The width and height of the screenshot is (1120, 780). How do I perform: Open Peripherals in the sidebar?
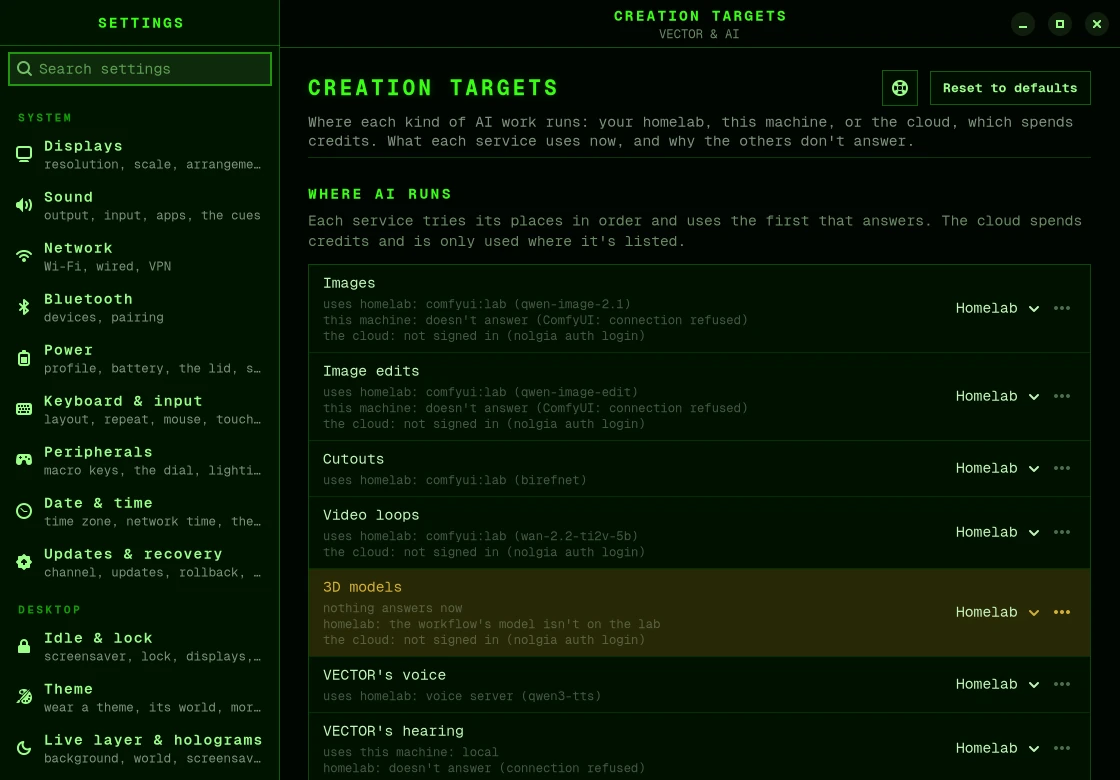[x=139, y=460]
